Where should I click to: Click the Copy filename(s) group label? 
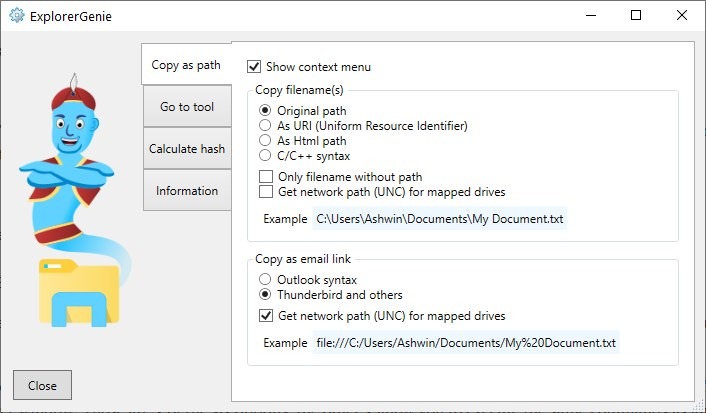299,90
